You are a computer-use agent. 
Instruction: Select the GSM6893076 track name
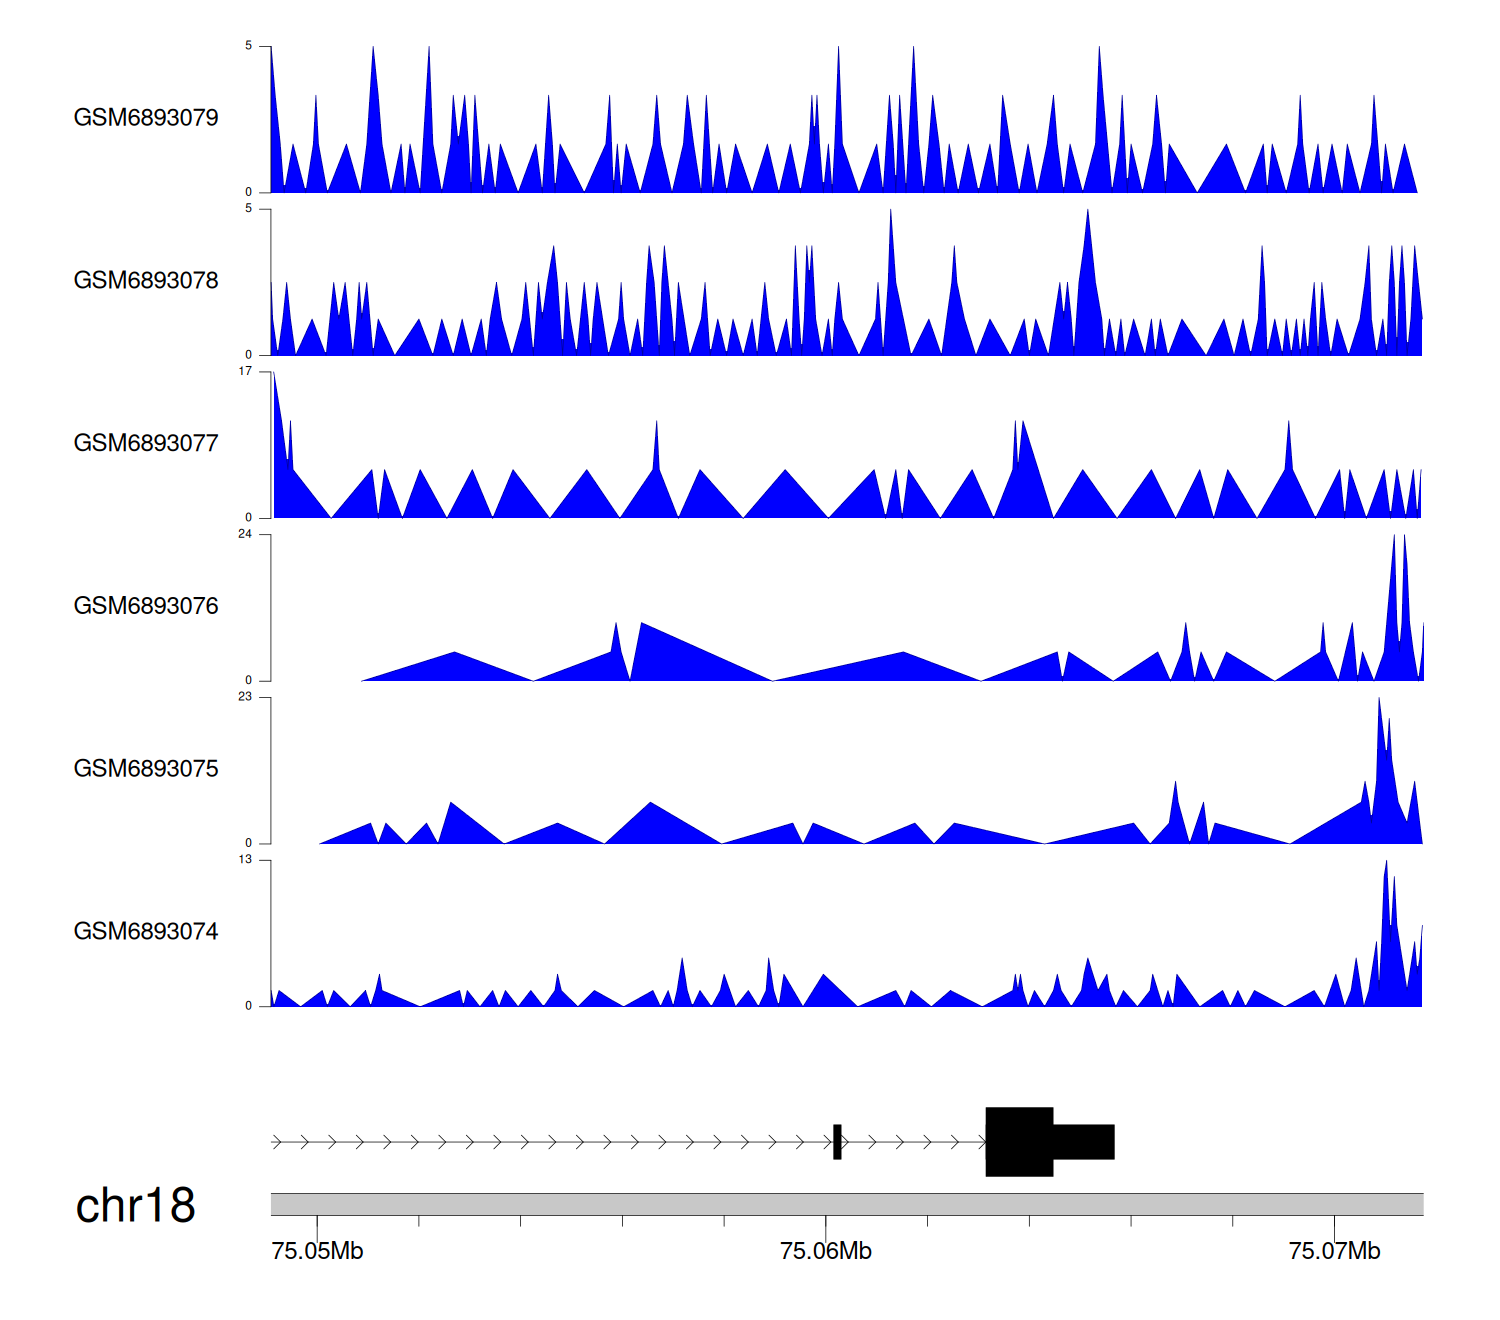coord(146,607)
